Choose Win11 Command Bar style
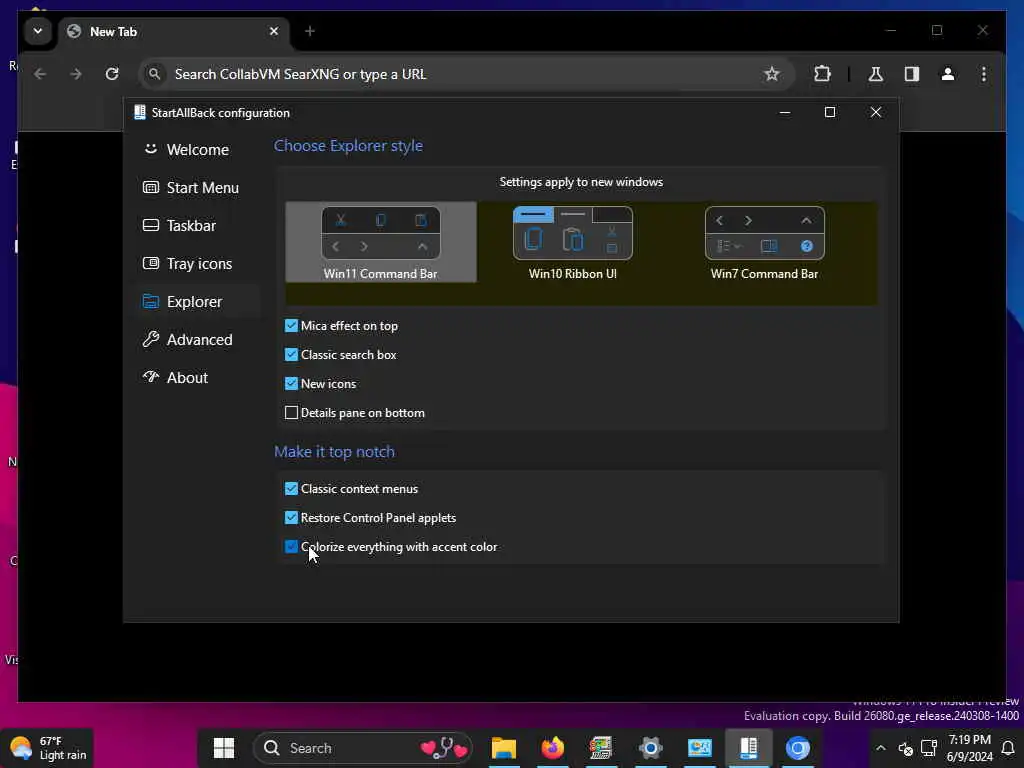The width and height of the screenshot is (1024, 768). pyautogui.click(x=381, y=242)
